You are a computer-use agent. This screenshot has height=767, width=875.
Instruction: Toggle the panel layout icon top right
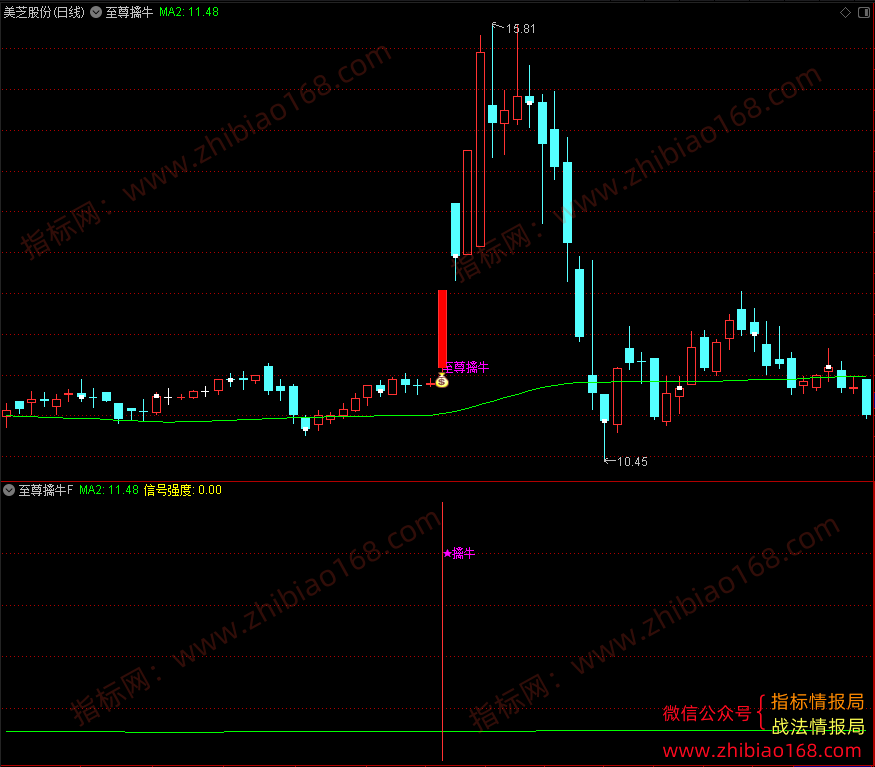tap(863, 12)
